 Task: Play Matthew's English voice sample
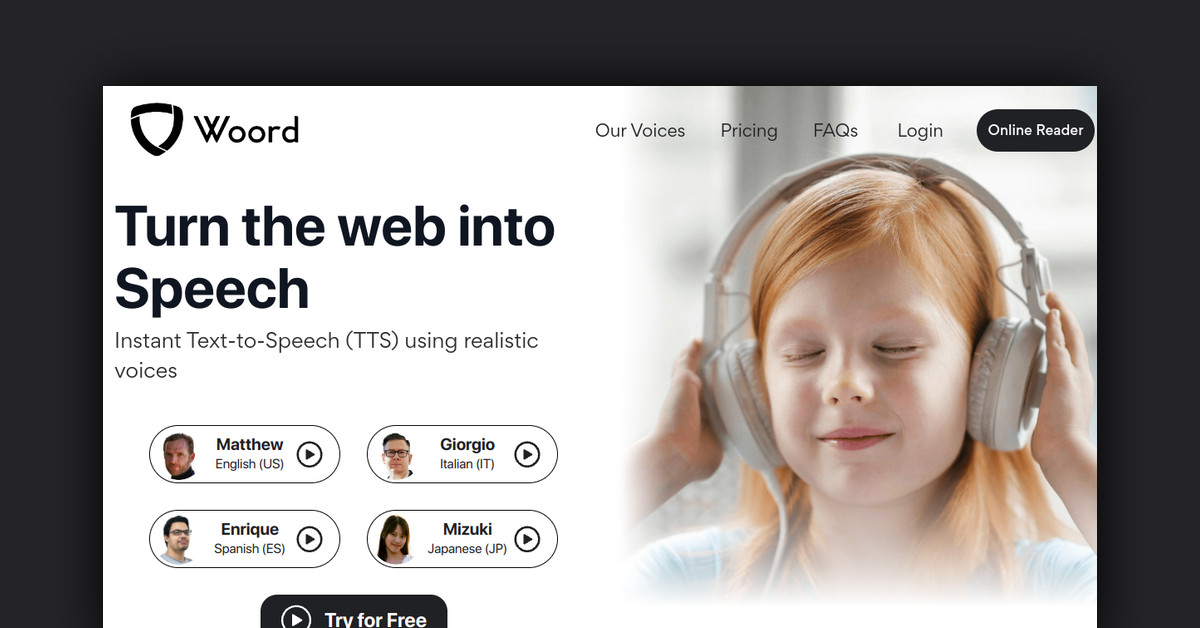click(309, 455)
